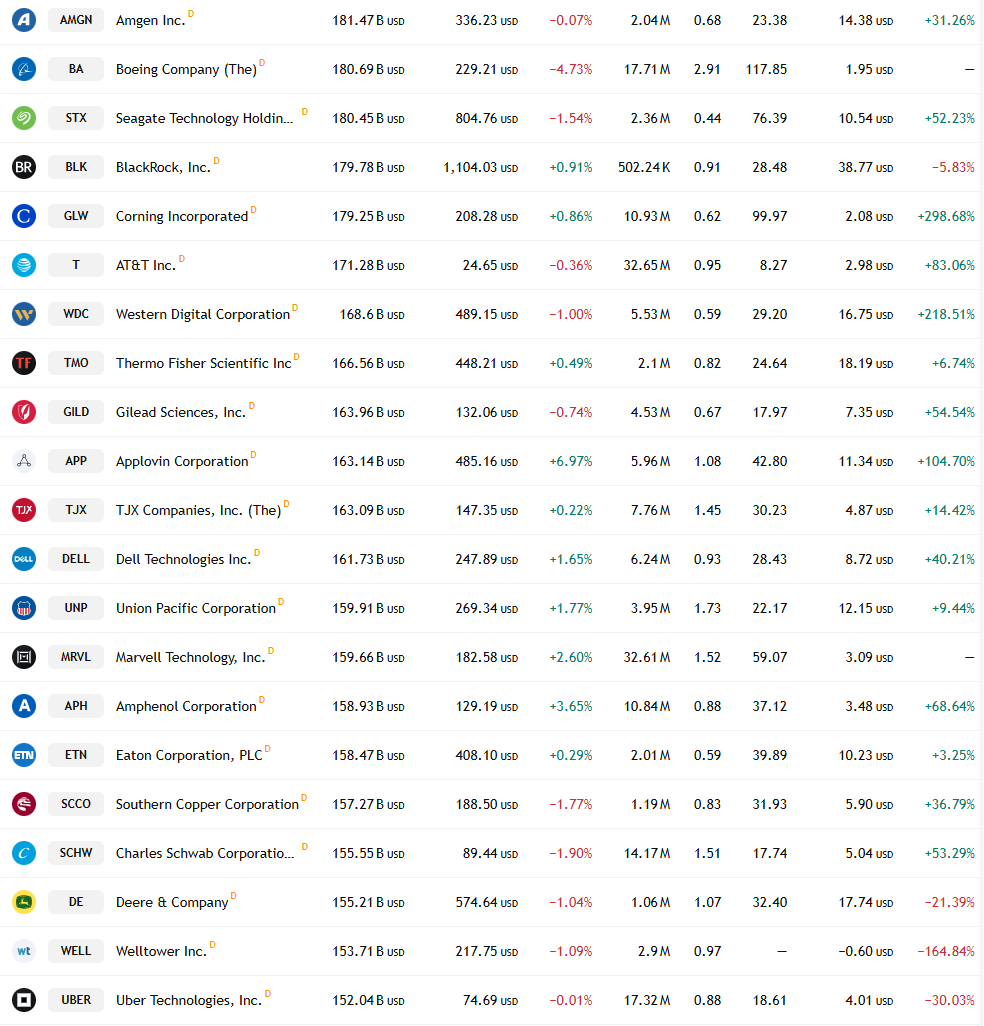Click the Dell logo icon

click(24, 559)
